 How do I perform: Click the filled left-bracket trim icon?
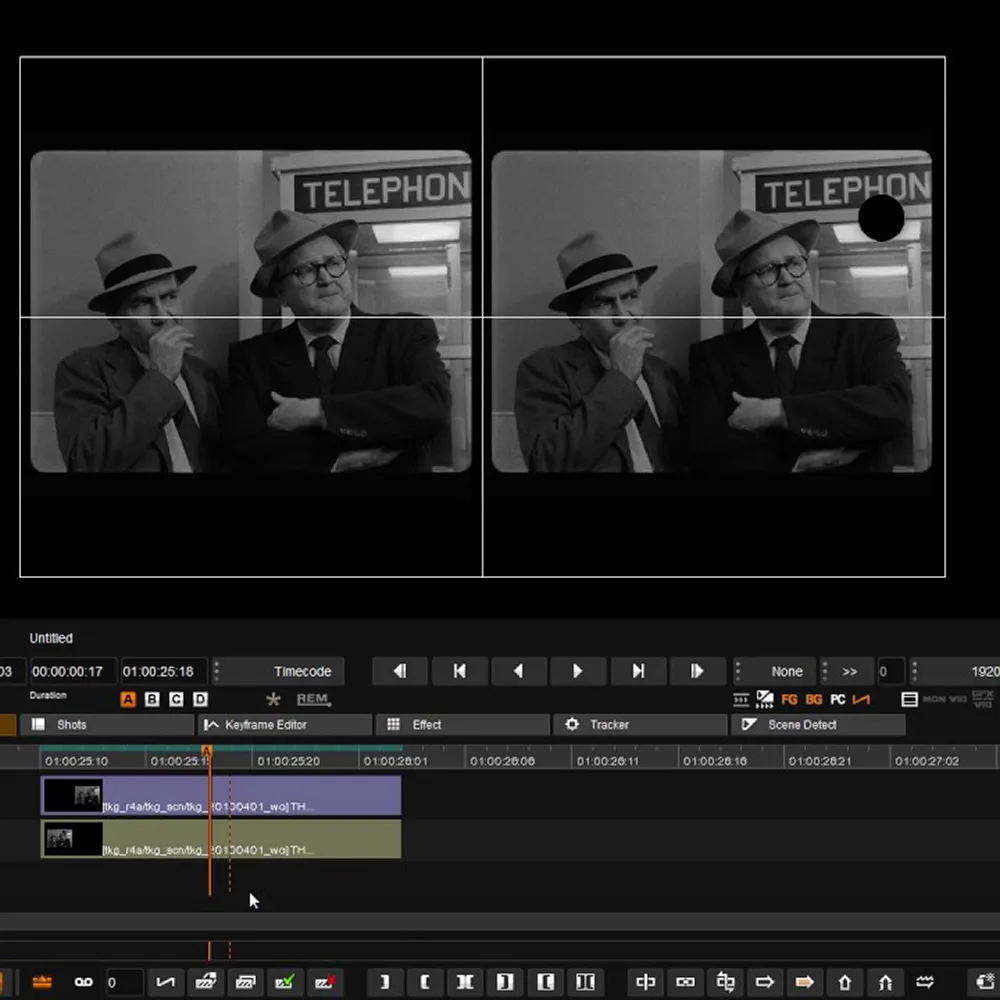[545, 982]
